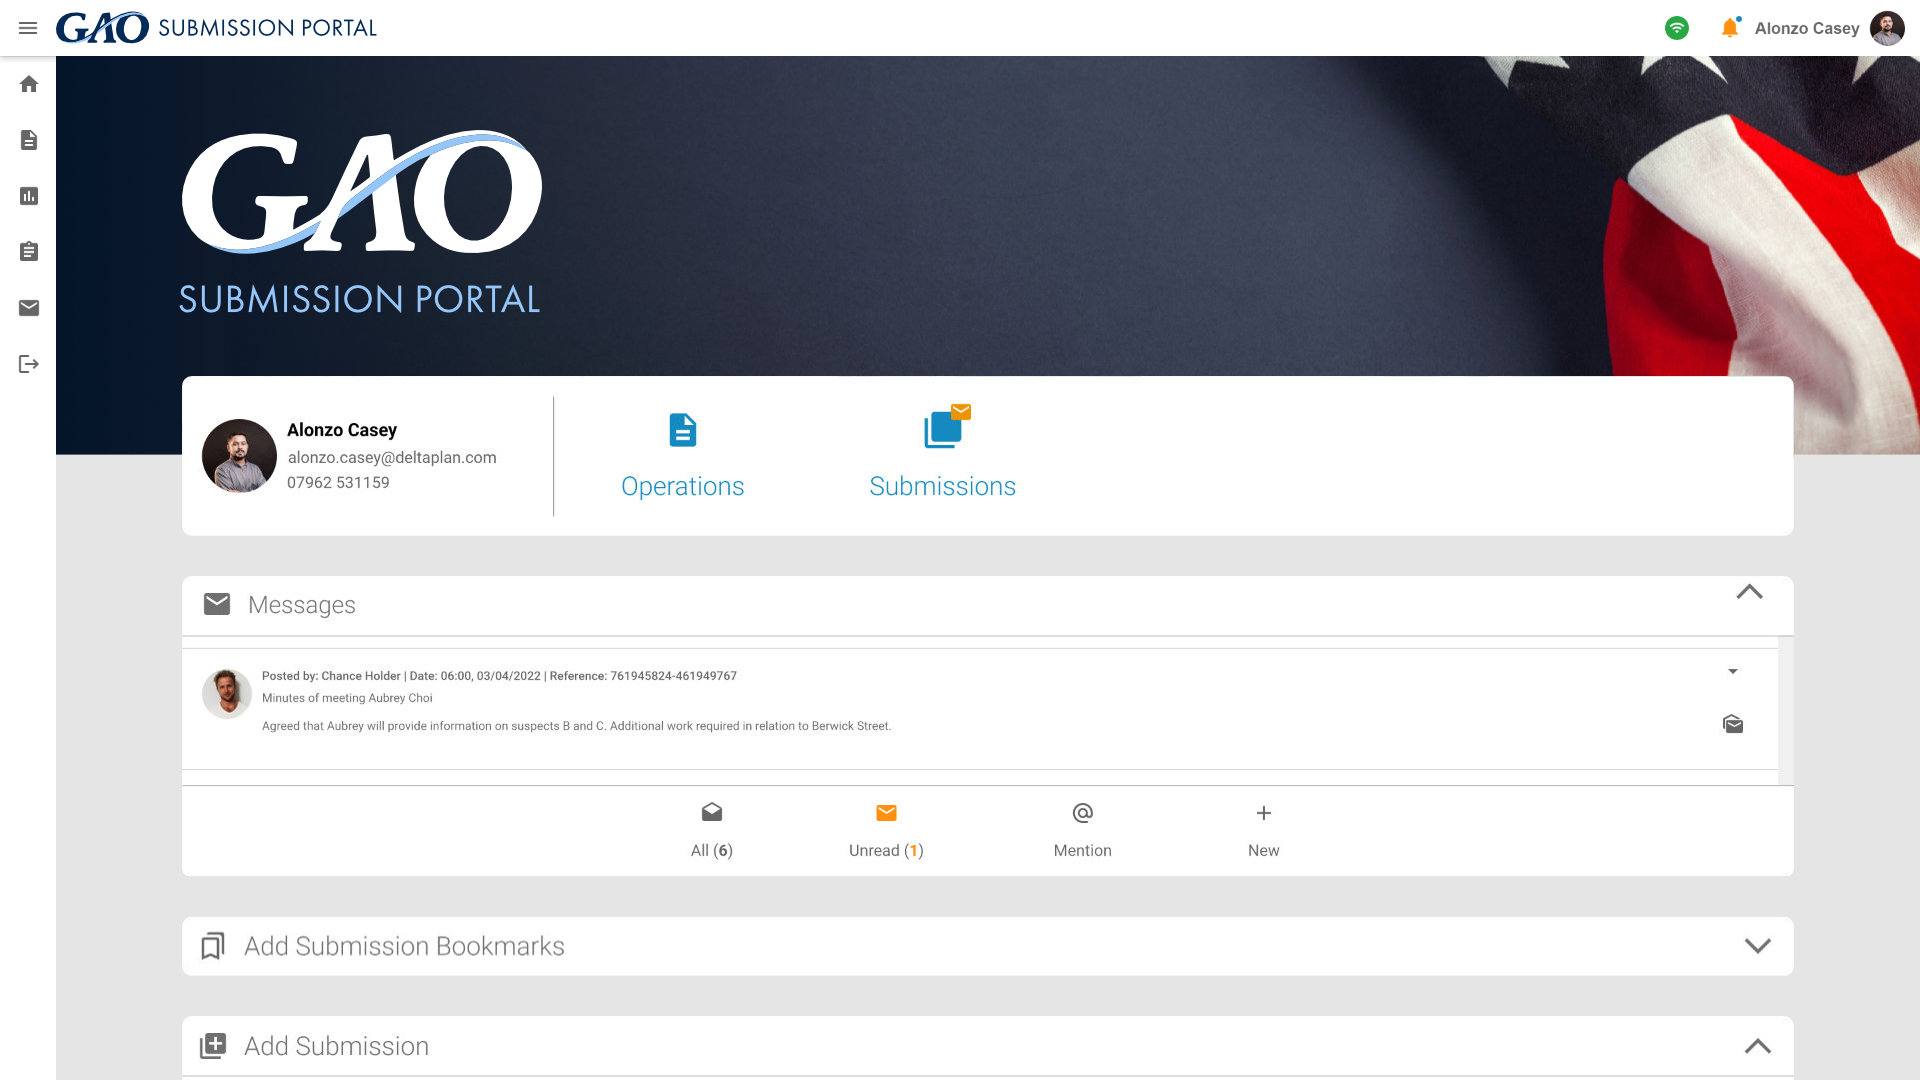Open the Reports bar-chart icon in sidebar
This screenshot has height=1080, width=1920.
click(28, 196)
